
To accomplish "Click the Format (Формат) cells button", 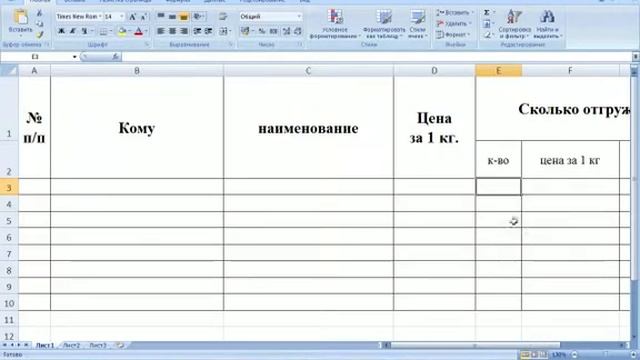I will click(x=453, y=35).
